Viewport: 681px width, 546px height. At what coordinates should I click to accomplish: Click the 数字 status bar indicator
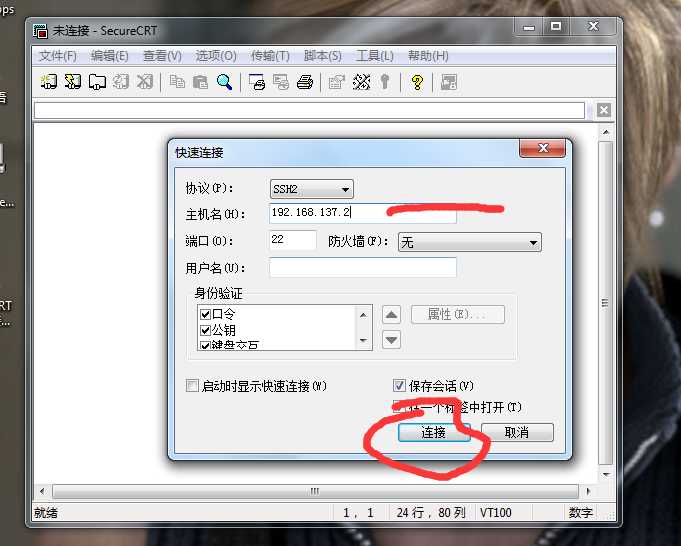(581, 513)
